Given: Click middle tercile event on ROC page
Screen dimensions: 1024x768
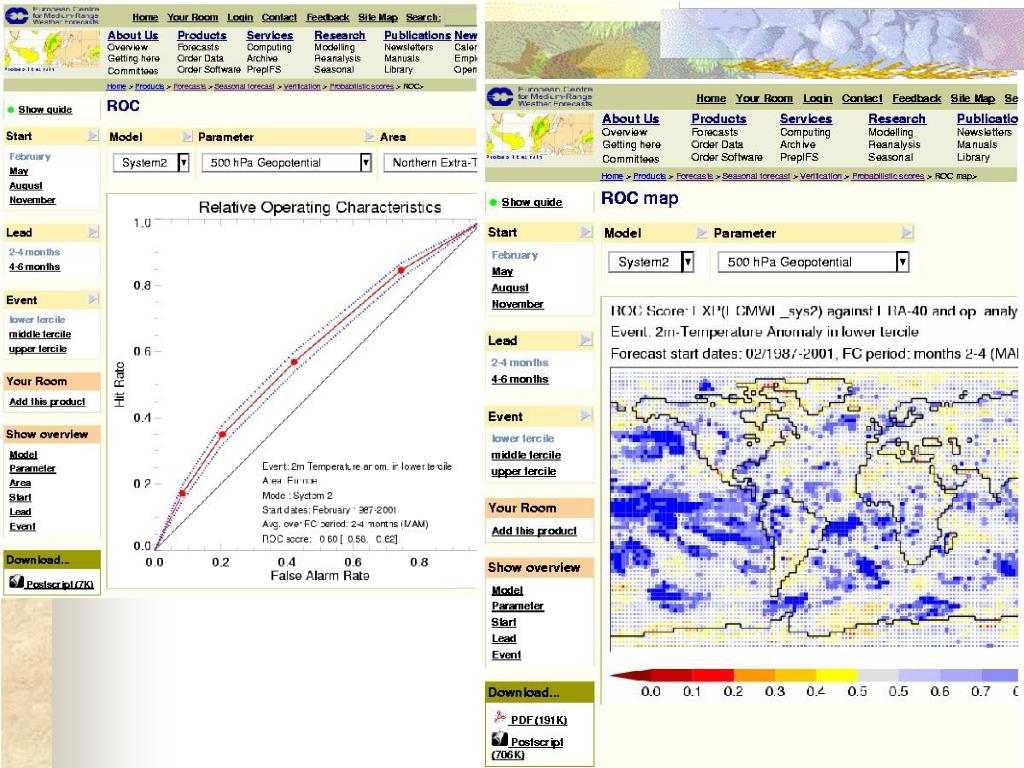Looking at the screenshot, I should pos(40,334).
